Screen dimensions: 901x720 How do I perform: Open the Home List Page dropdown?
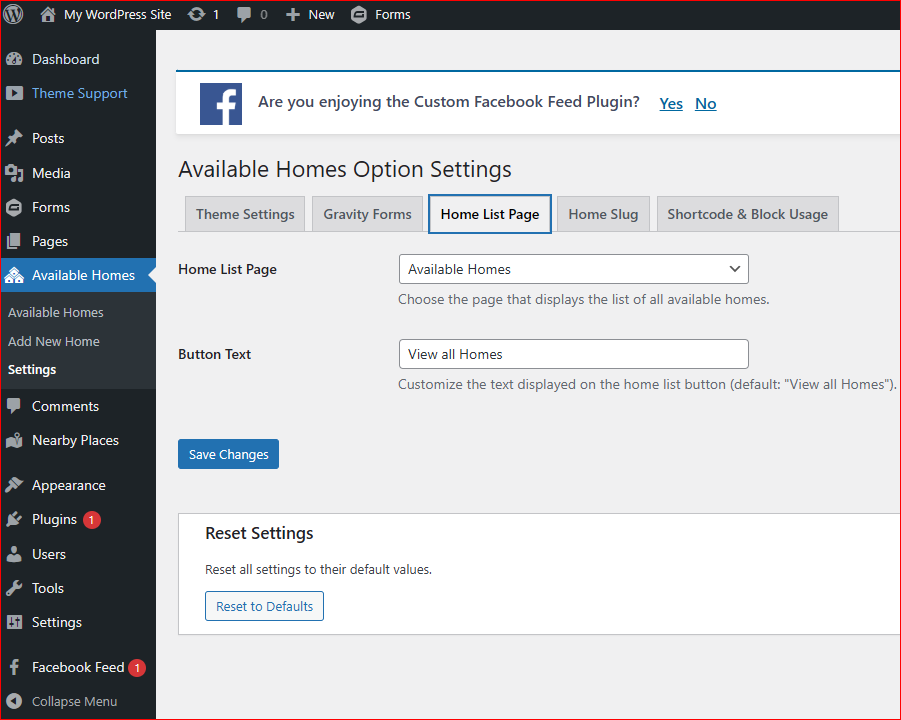(x=573, y=269)
